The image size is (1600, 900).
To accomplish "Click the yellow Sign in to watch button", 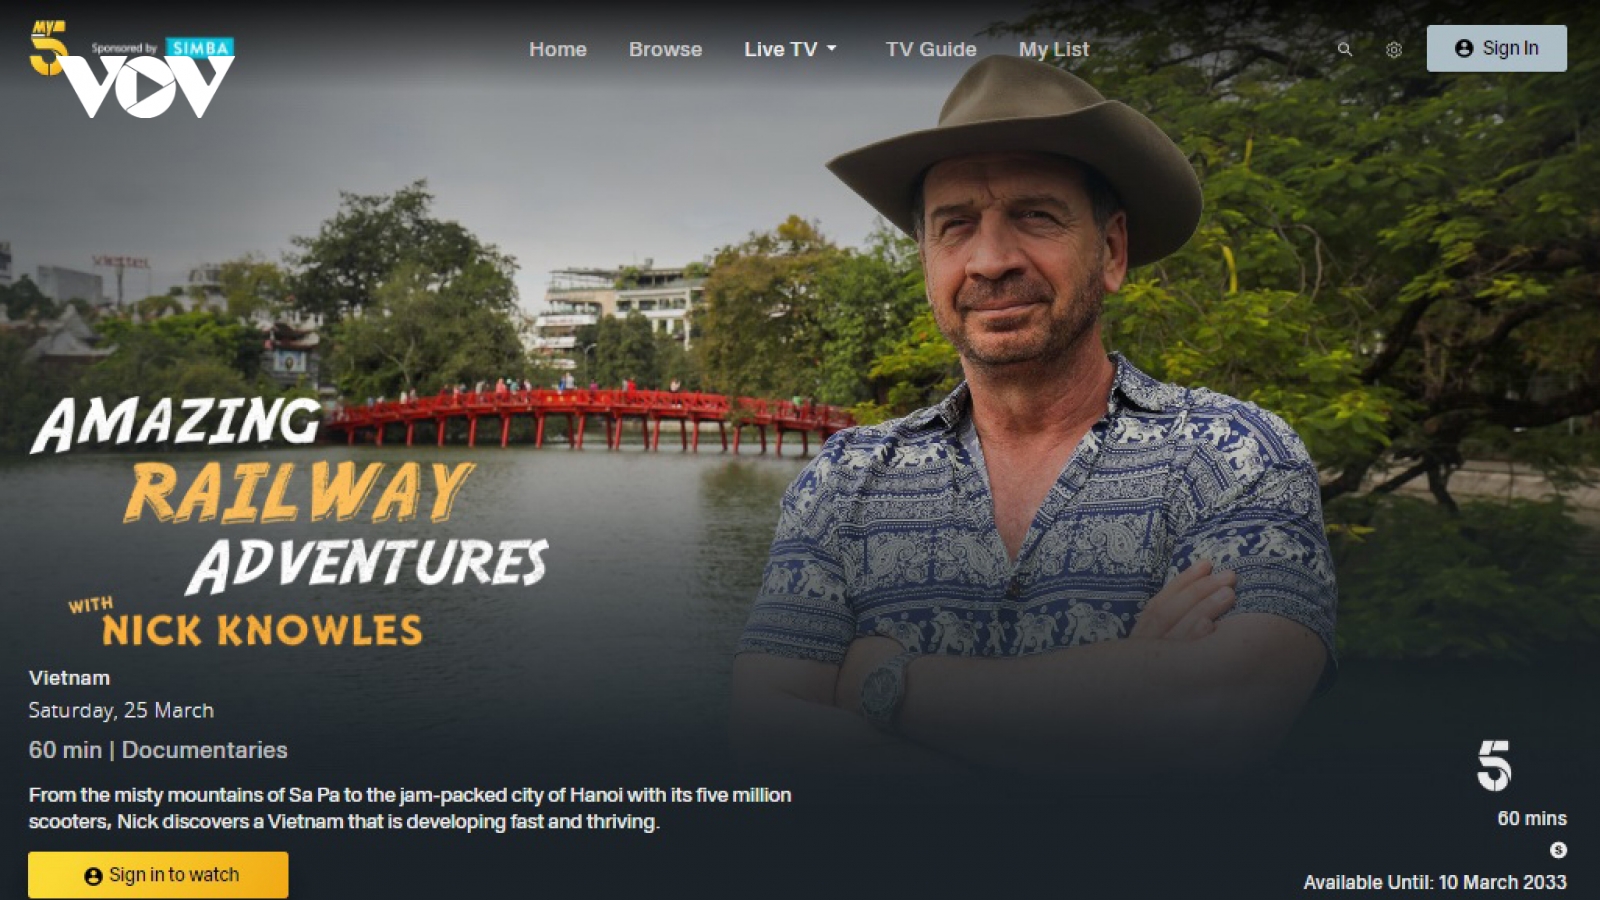I will click(158, 875).
